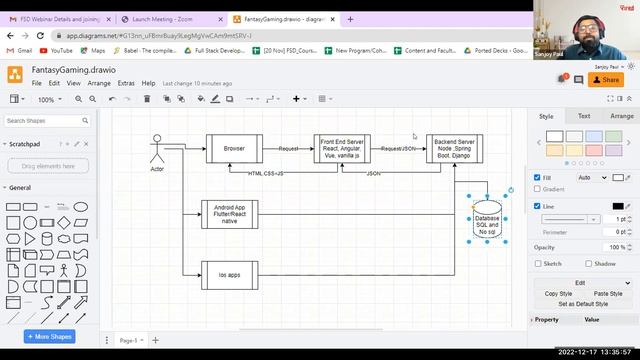640x360 pixels.
Task: Open the line pattern dropdown
Action: tap(570, 220)
